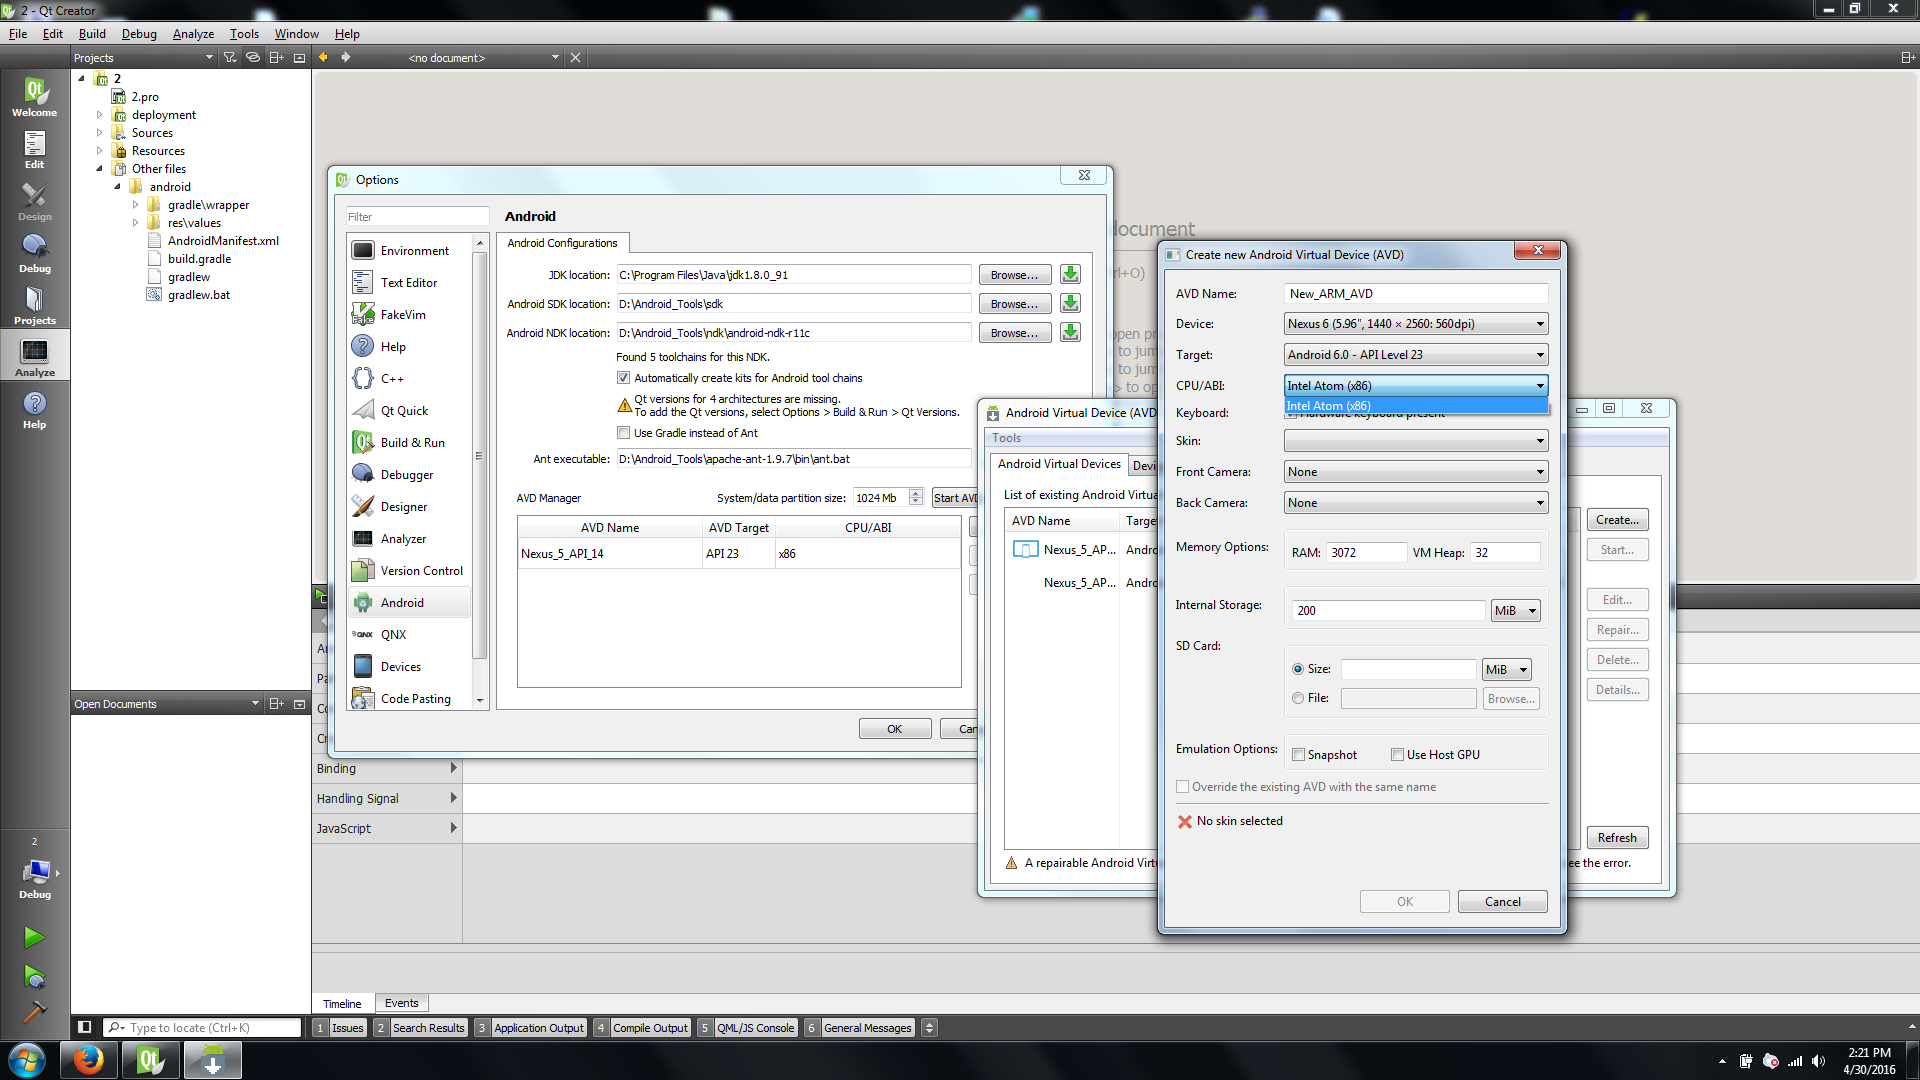Click Create... in AVD Manager window
Viewport: 1920px width, 1080px height.
[1617, 520]
